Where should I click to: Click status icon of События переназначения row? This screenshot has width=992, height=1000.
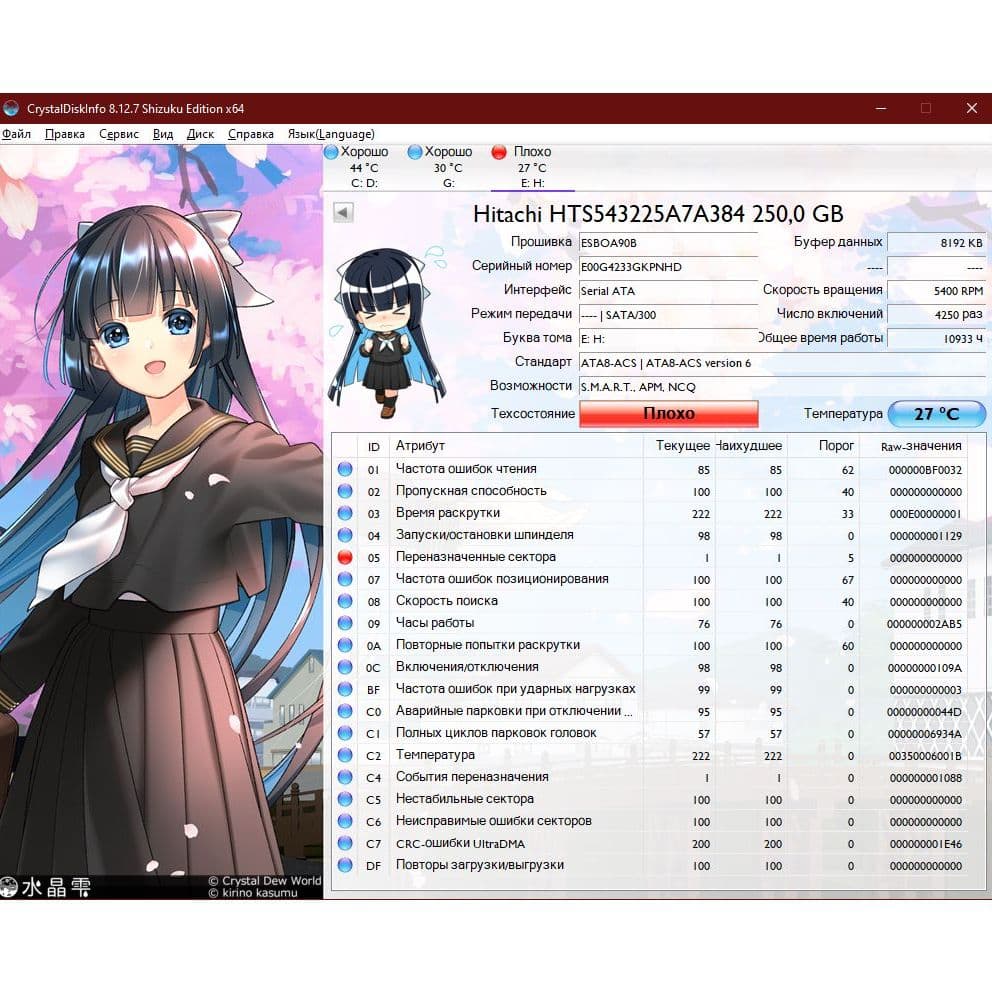pyautogui.click(x=345, y=777)
